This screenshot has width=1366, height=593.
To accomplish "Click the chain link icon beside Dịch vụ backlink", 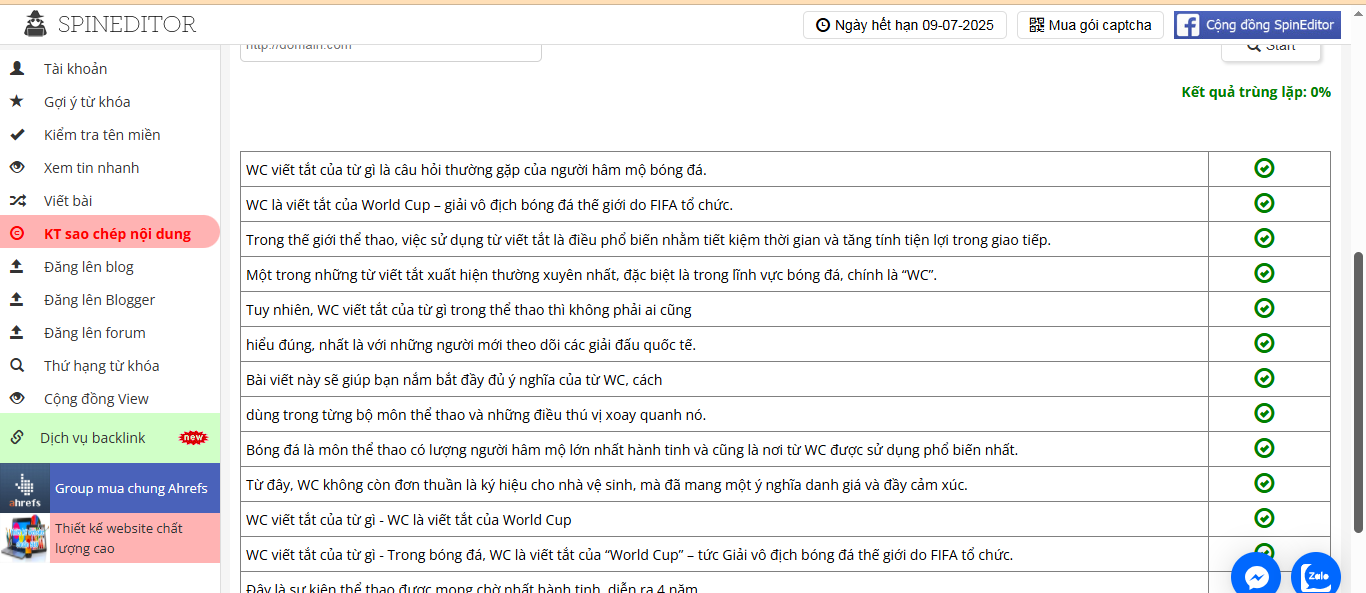I will pyautogui.click(x=17, y=438).
